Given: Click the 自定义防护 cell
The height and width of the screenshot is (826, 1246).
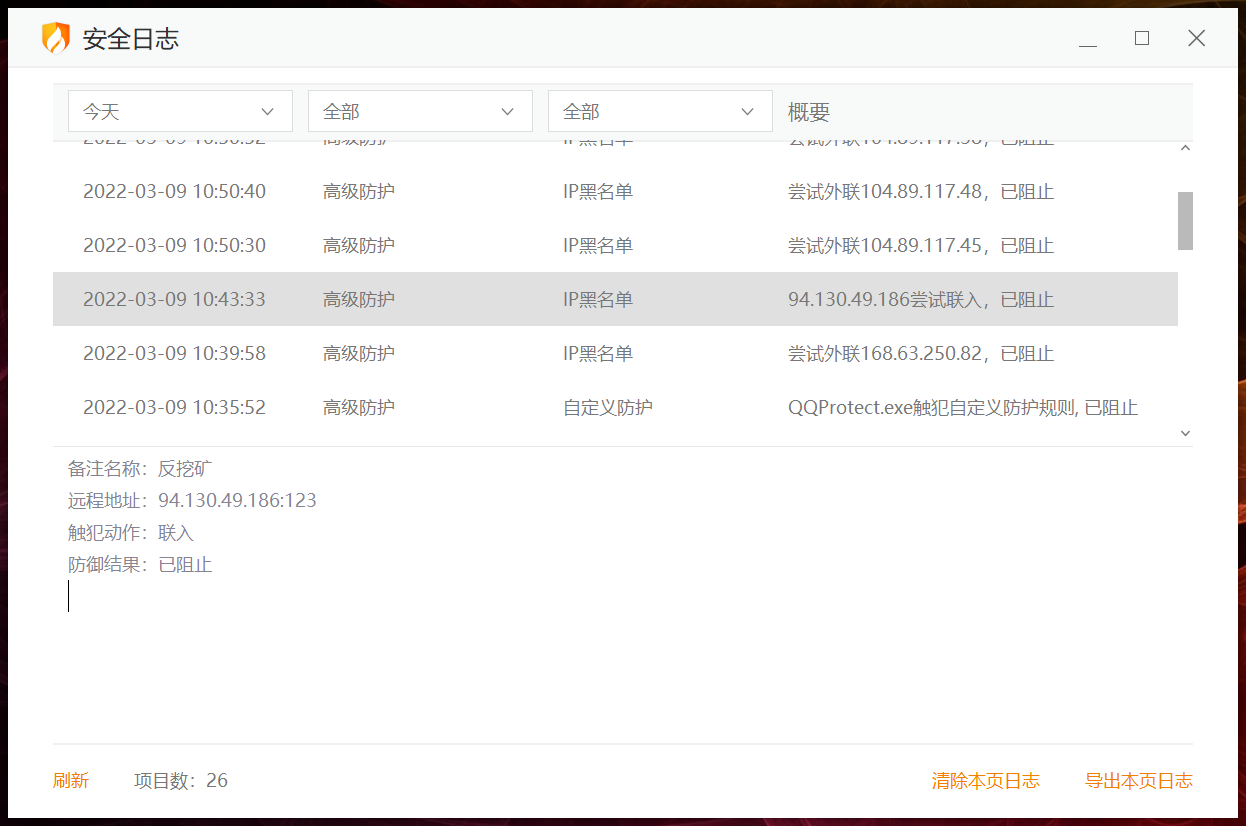Looking at the screenshot, I should pos(608,407).
